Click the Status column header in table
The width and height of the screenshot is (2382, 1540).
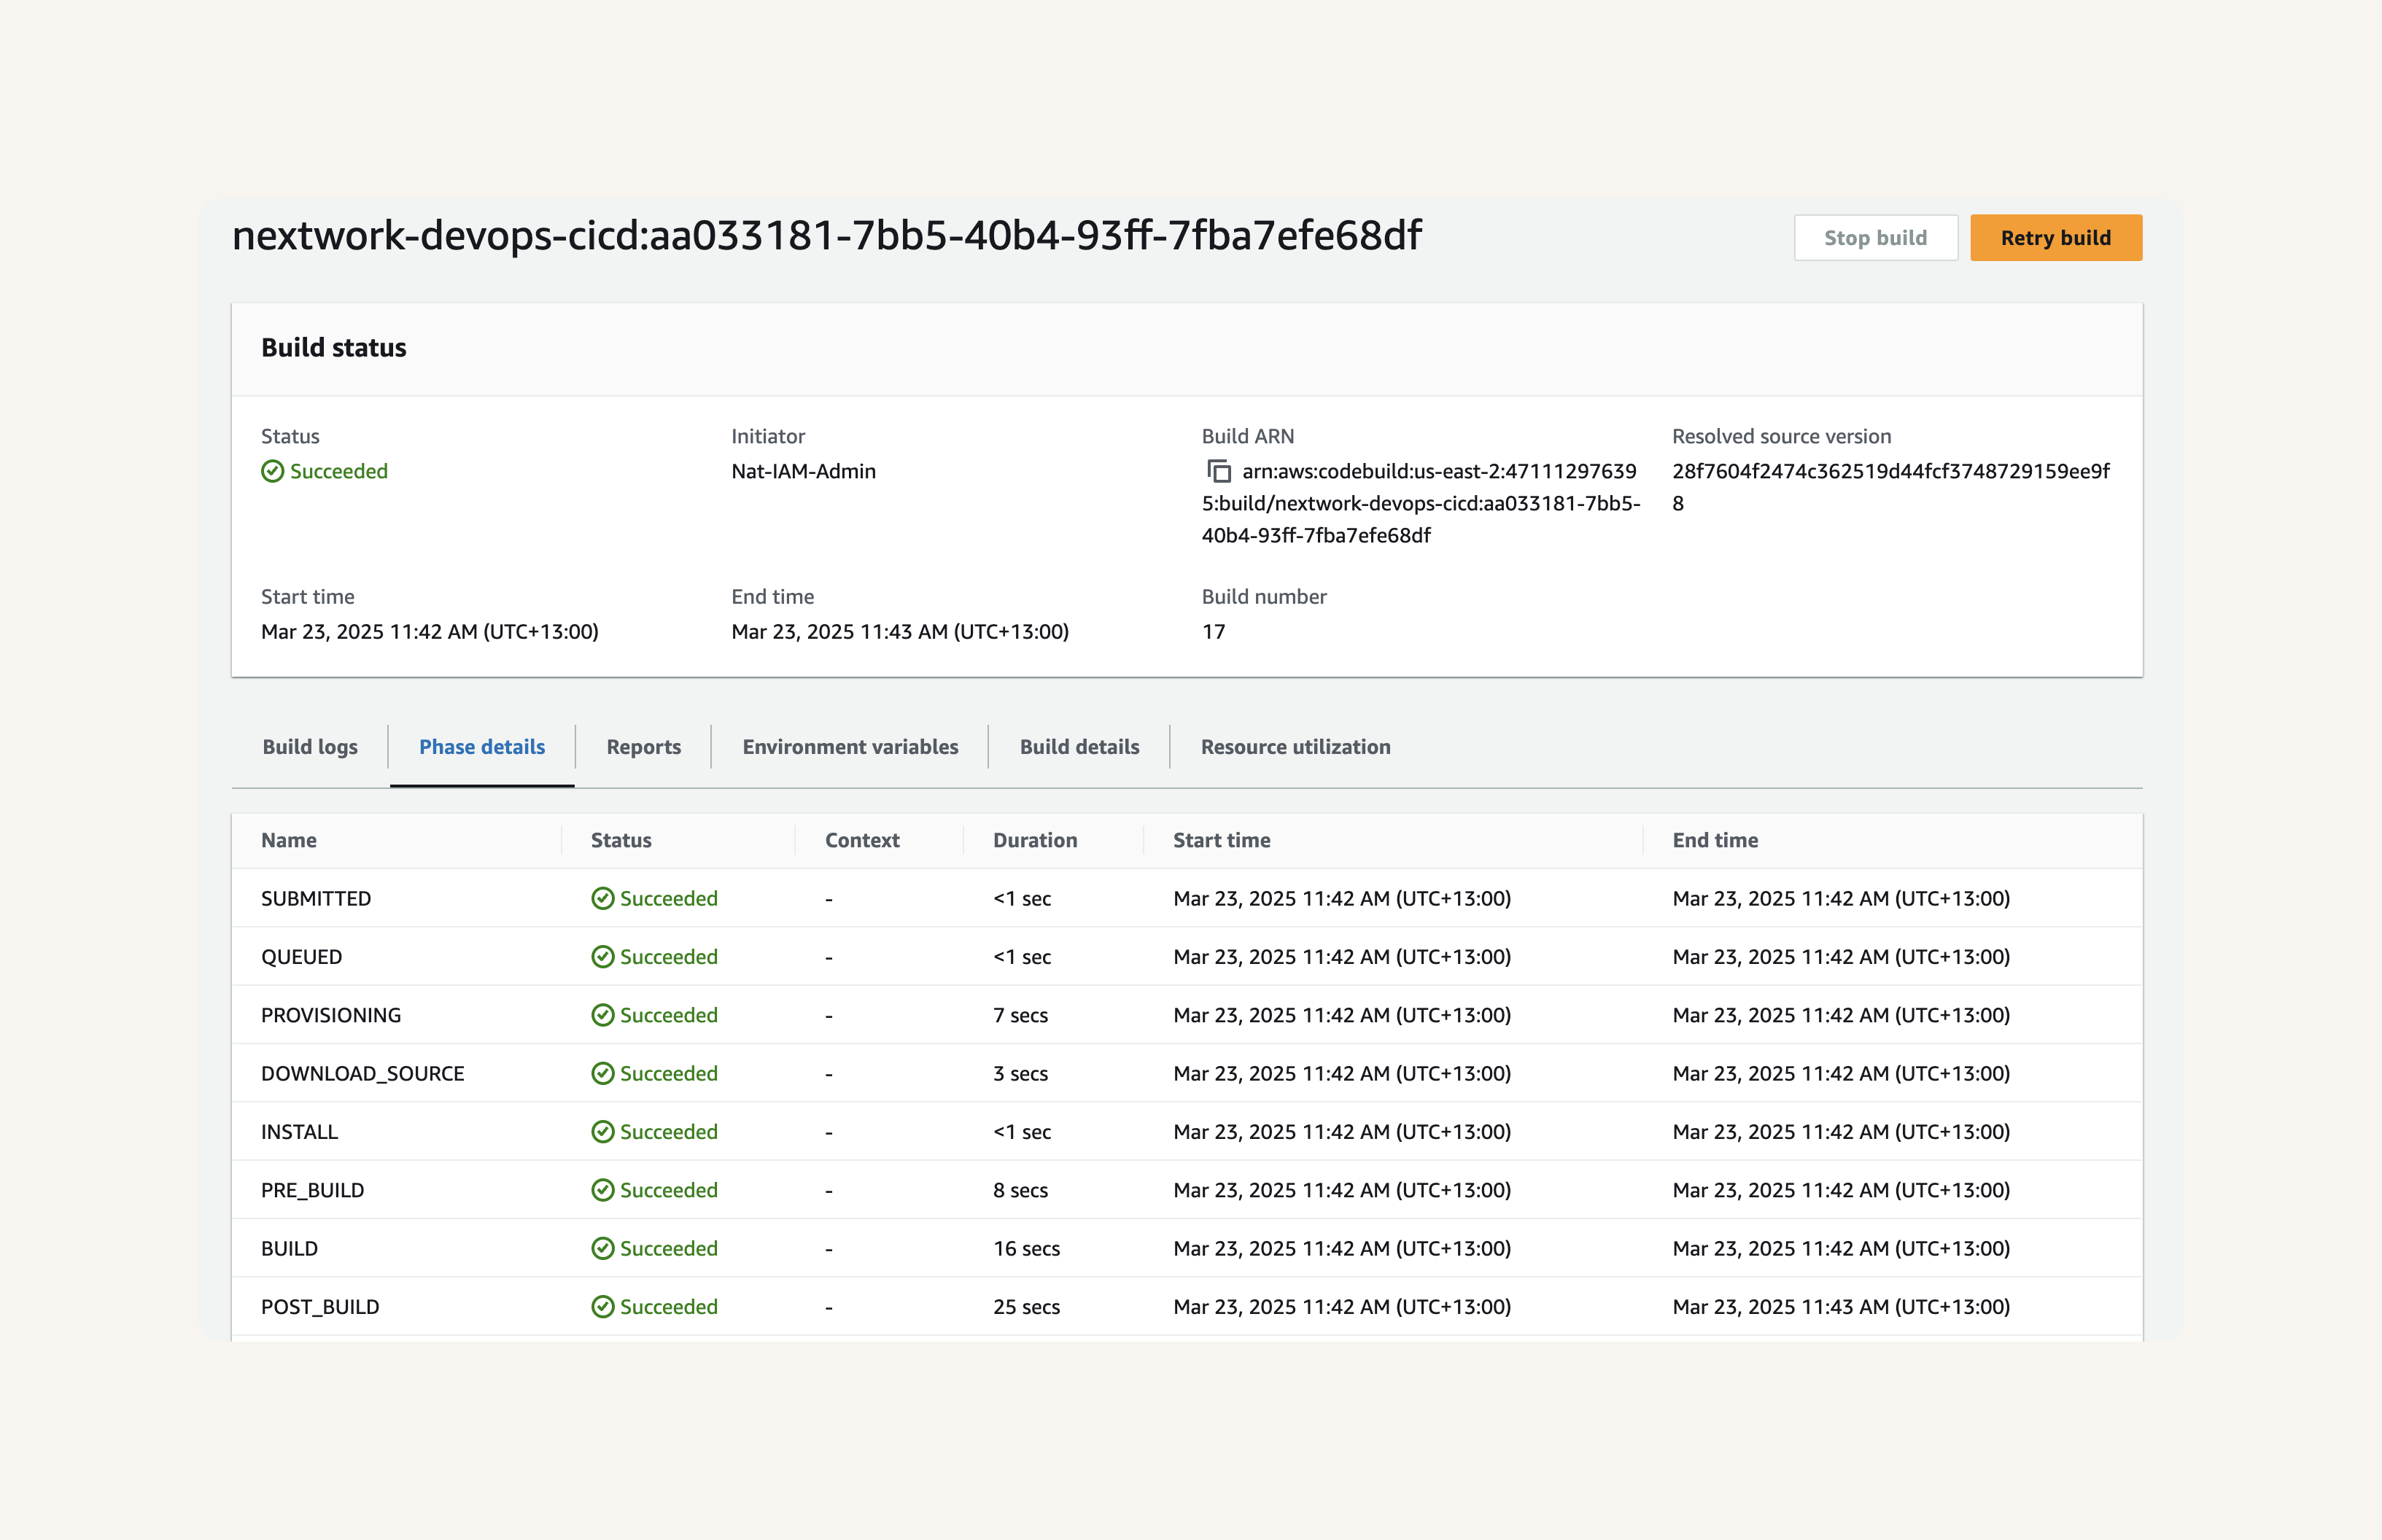pyautogui.click(x=621, y=840)
